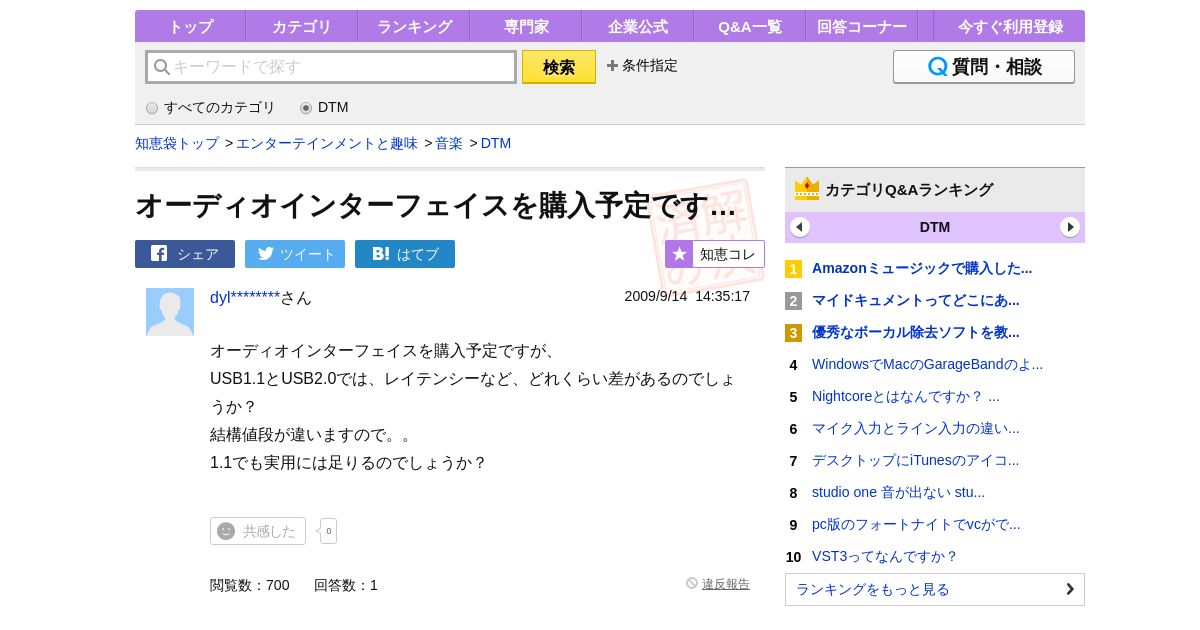This screenshot has height=630, width=1200.
Task: Show previous category with left arrow
Action: [800, 227]
